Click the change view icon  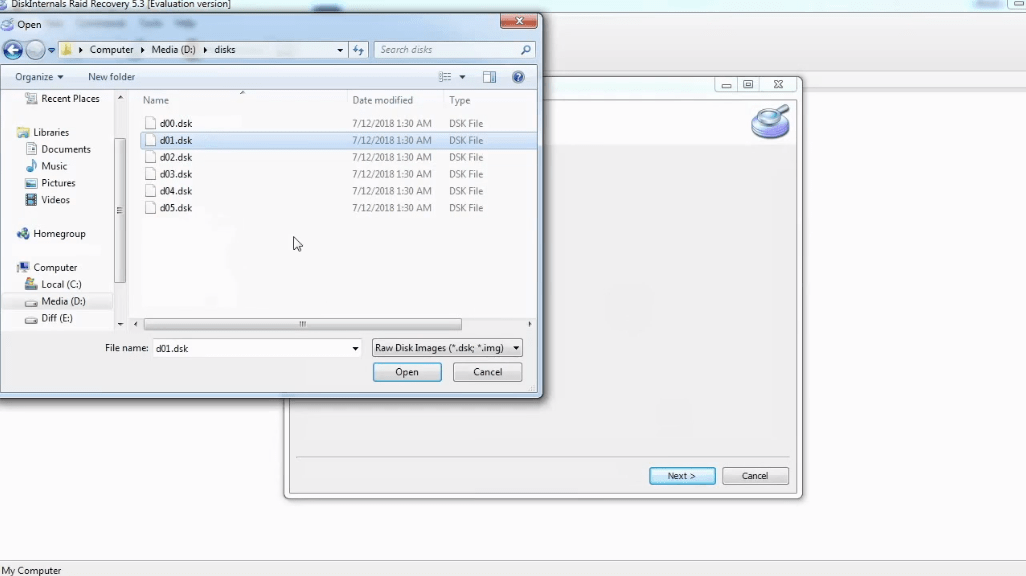point(445,77)
